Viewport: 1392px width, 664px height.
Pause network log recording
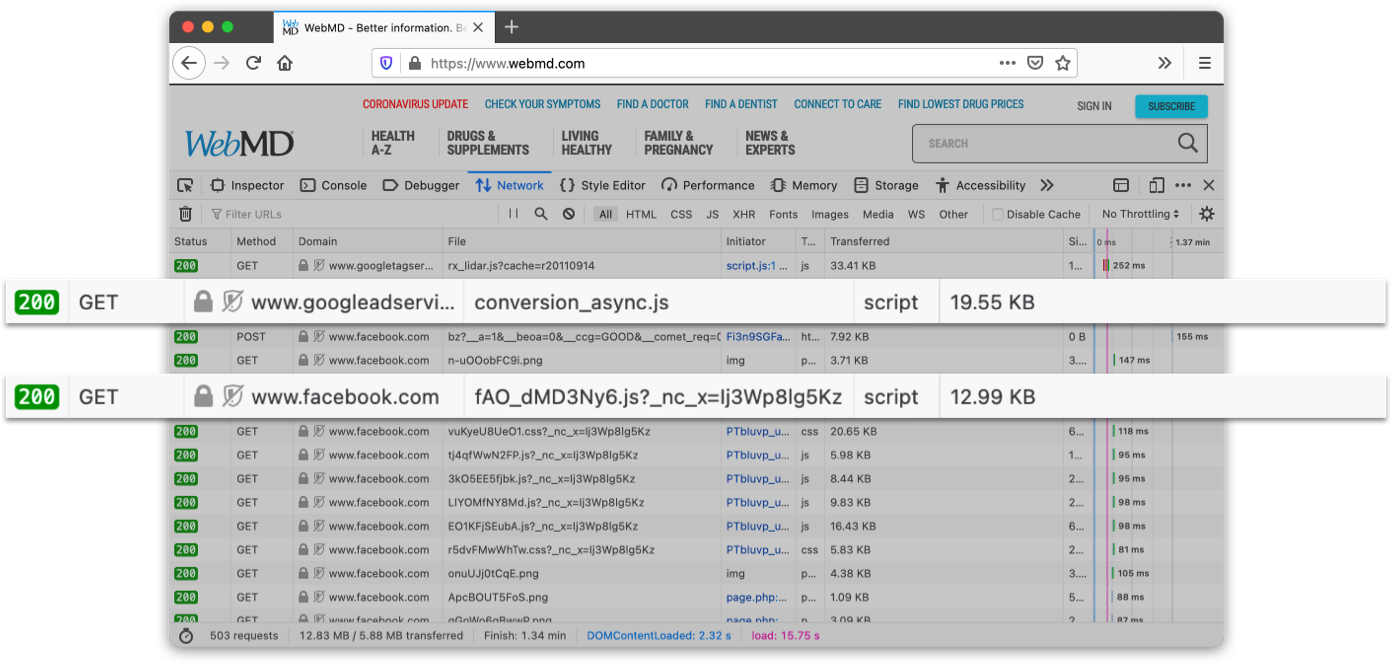pyautogui.click(x=513, y=214)
